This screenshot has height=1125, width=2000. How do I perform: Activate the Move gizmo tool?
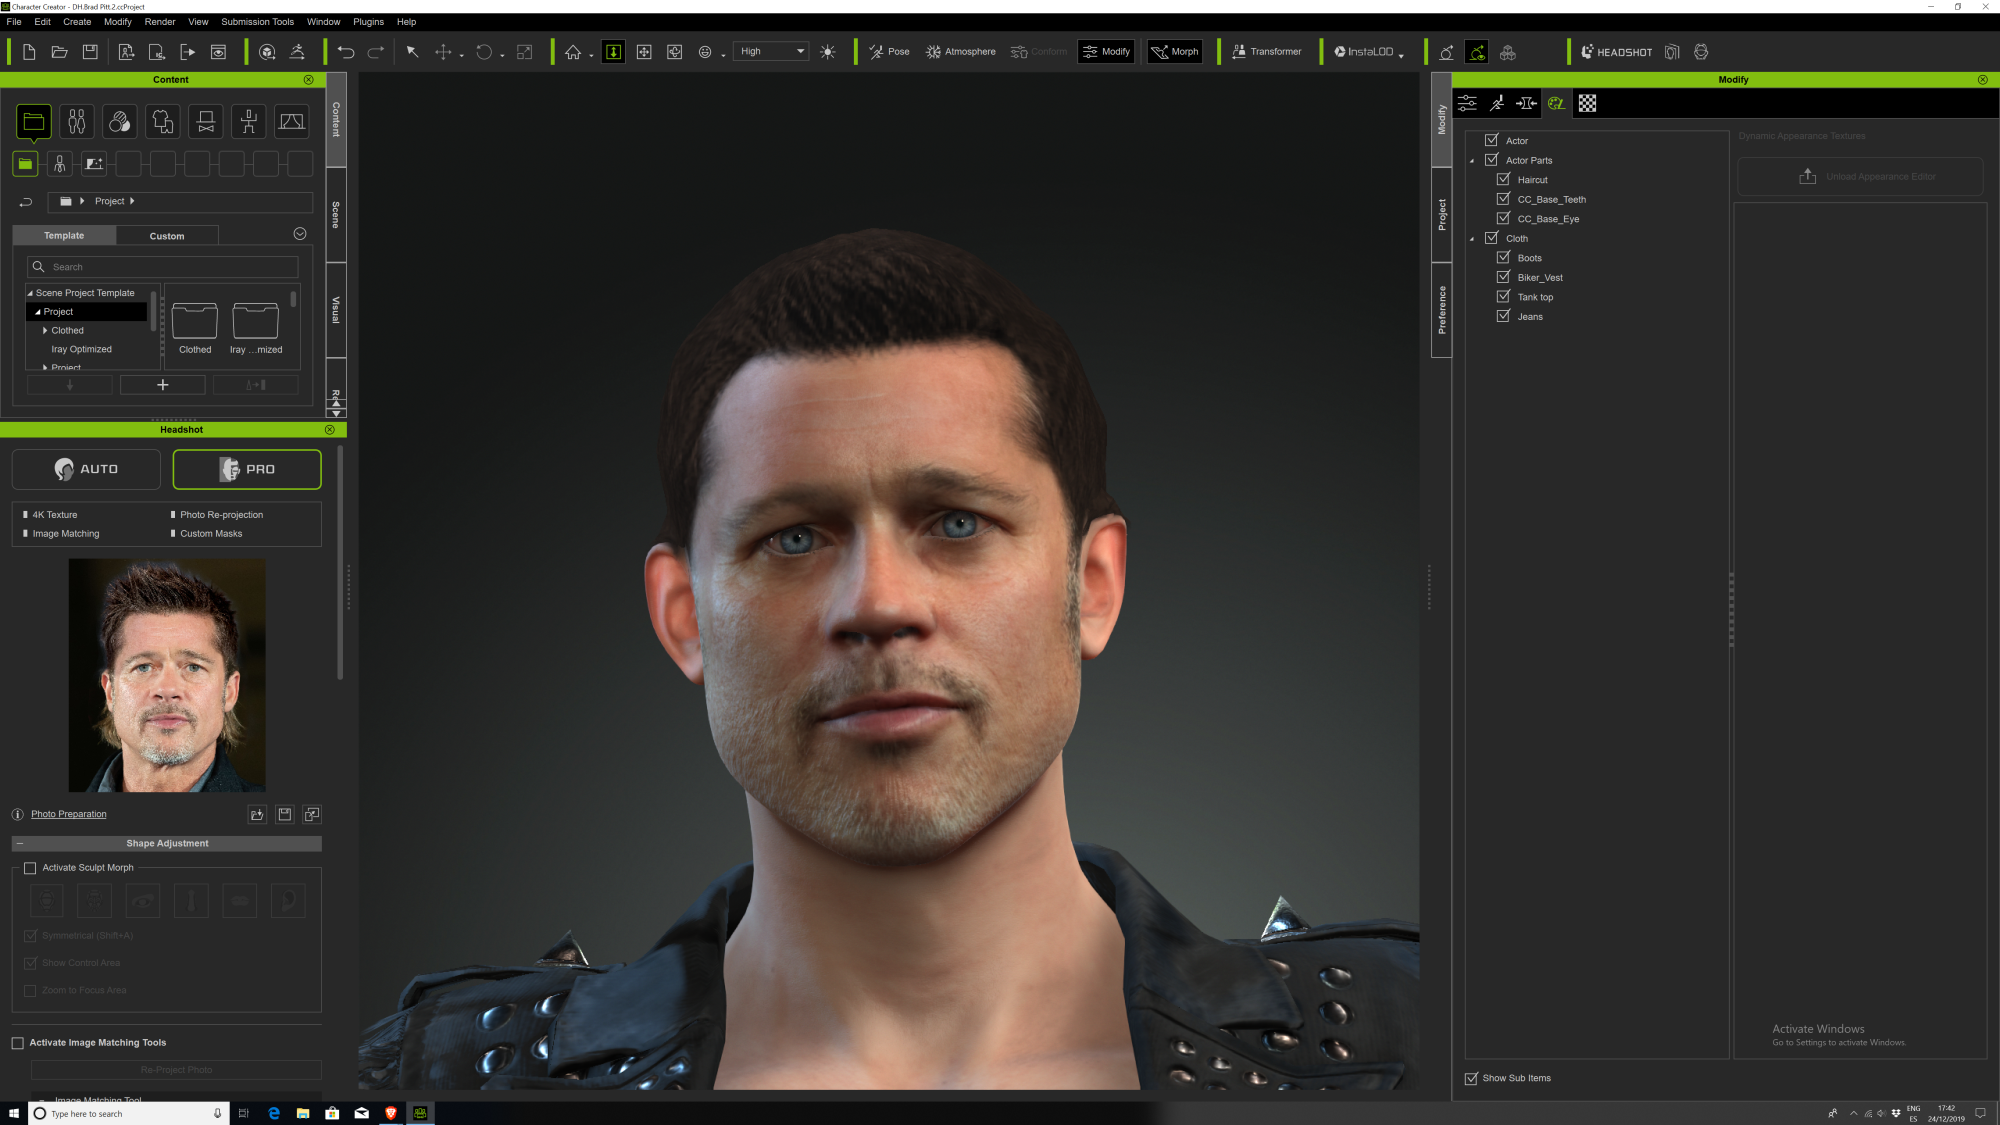tap(443, 52)
